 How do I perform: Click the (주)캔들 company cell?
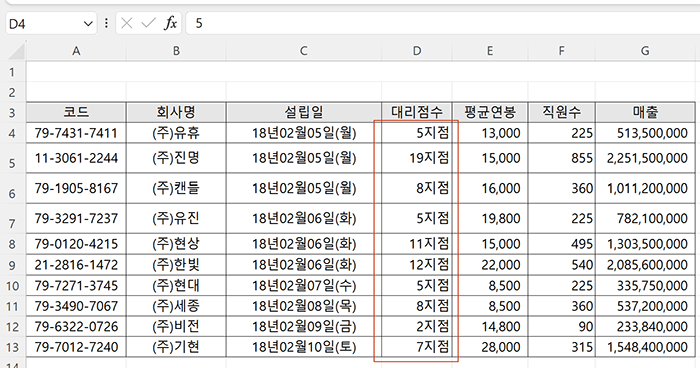[x=176, y=188]
